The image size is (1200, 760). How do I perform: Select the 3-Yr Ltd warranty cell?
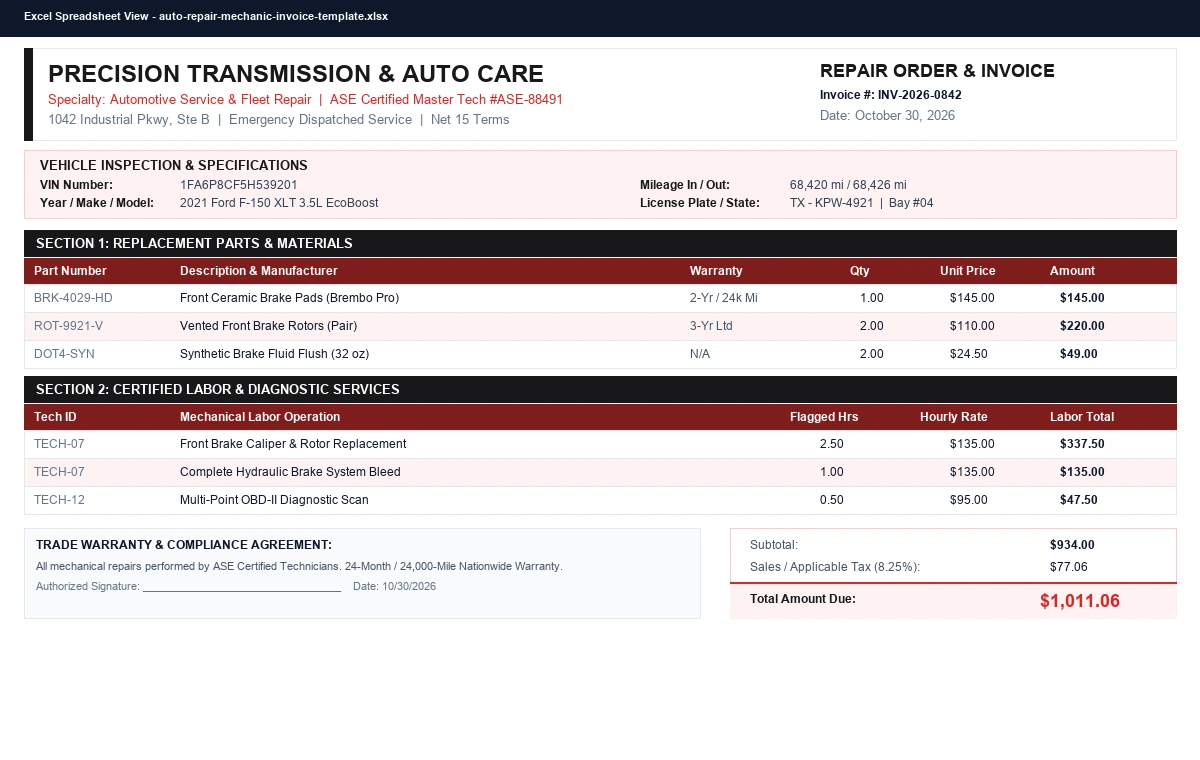pos(711,326)
